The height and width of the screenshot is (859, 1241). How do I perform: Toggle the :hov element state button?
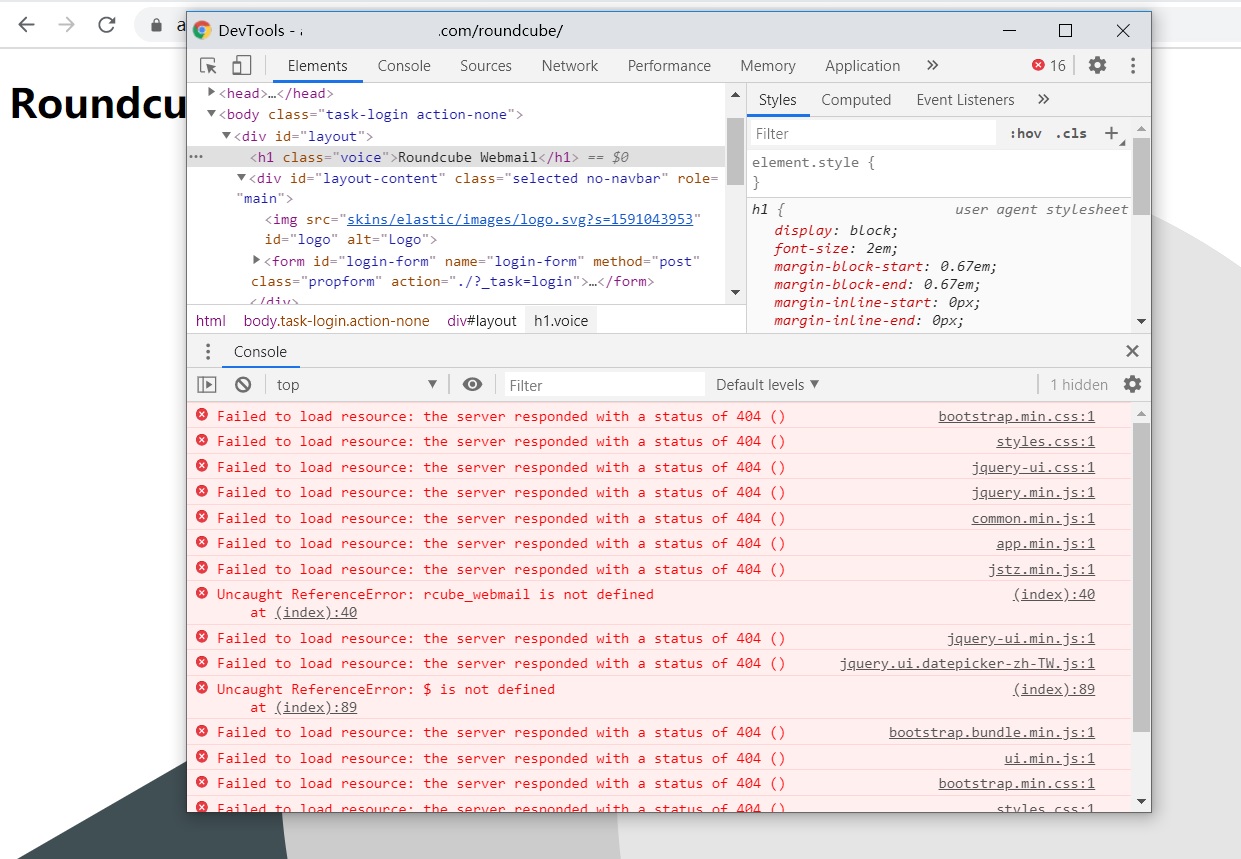[1025, 133]
